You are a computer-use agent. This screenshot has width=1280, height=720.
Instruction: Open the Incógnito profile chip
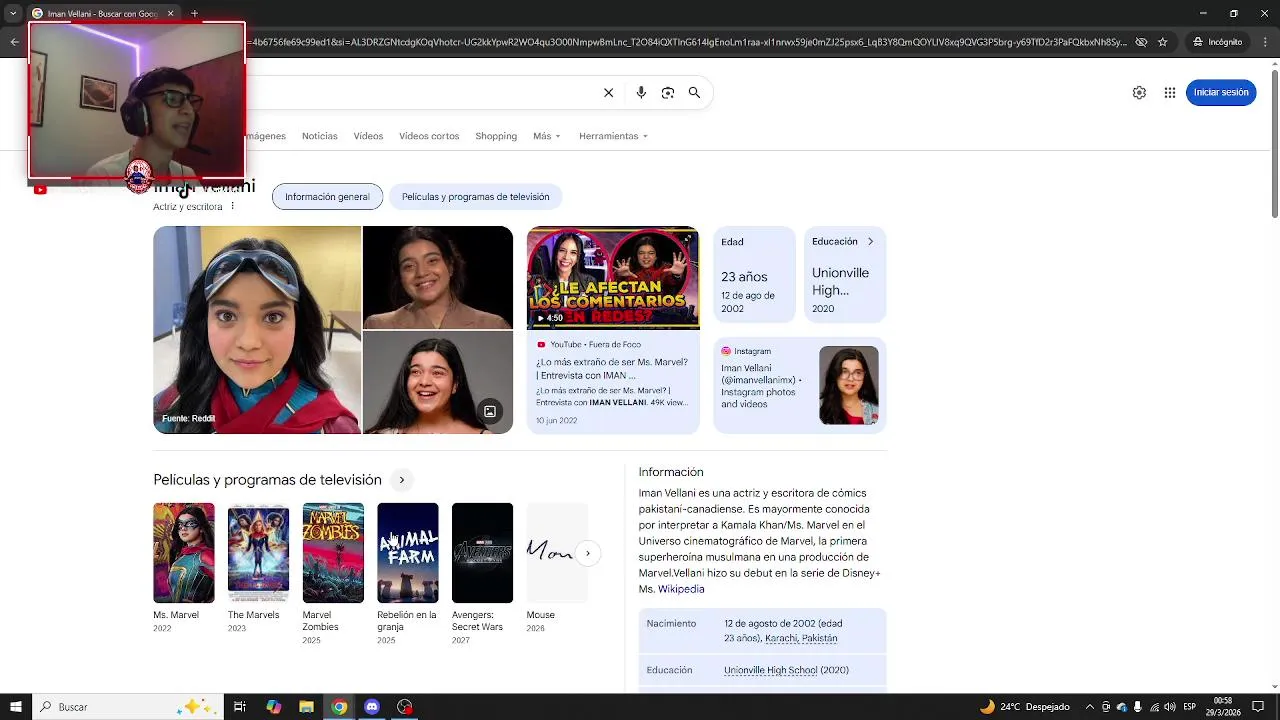[1217, 42]
